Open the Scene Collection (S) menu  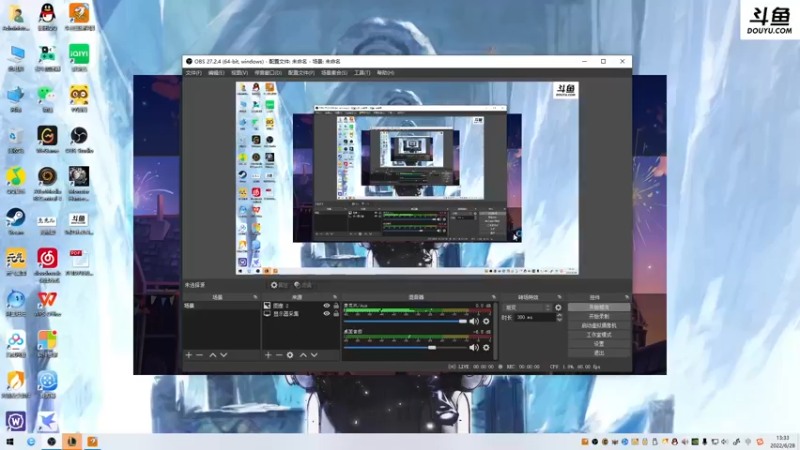334,73
